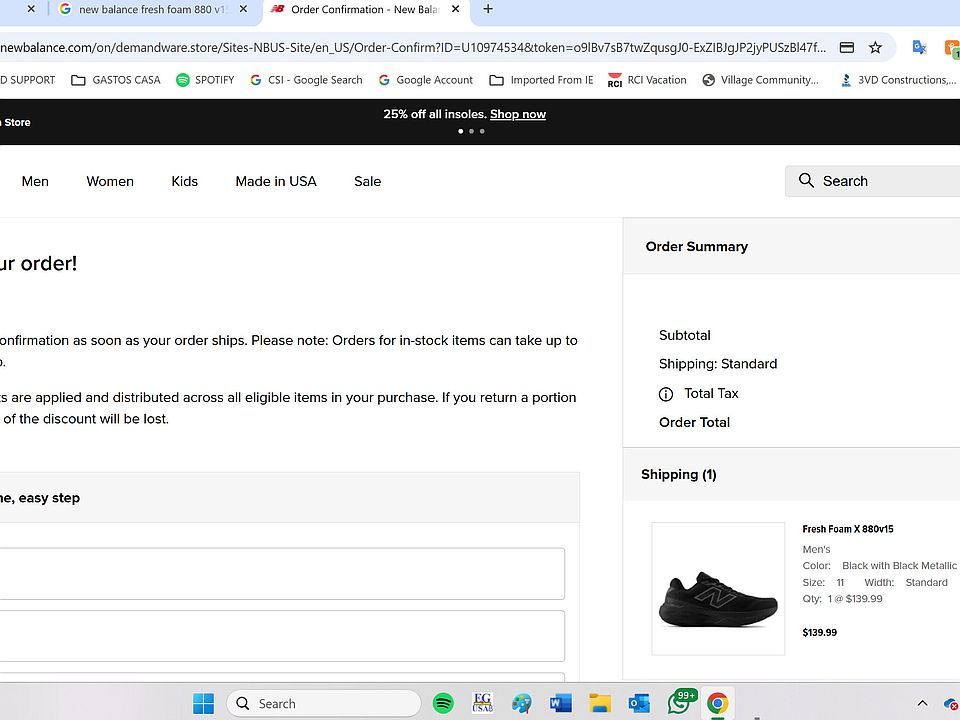The width and height of the screenshot is (960, 720).
Task: Open the Men navigation menu
Action: pyautogui.click(x=35, y=181)
